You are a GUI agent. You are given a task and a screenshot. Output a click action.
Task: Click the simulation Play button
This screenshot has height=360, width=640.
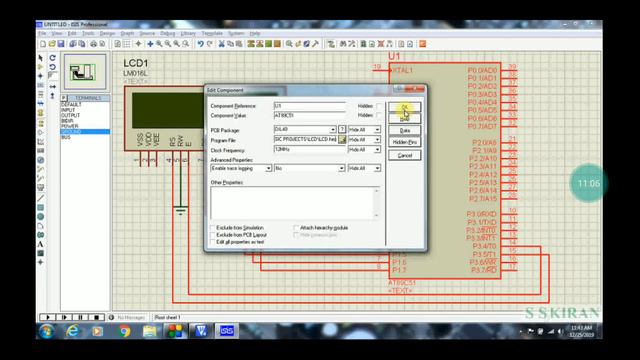(x=47, y=317)
